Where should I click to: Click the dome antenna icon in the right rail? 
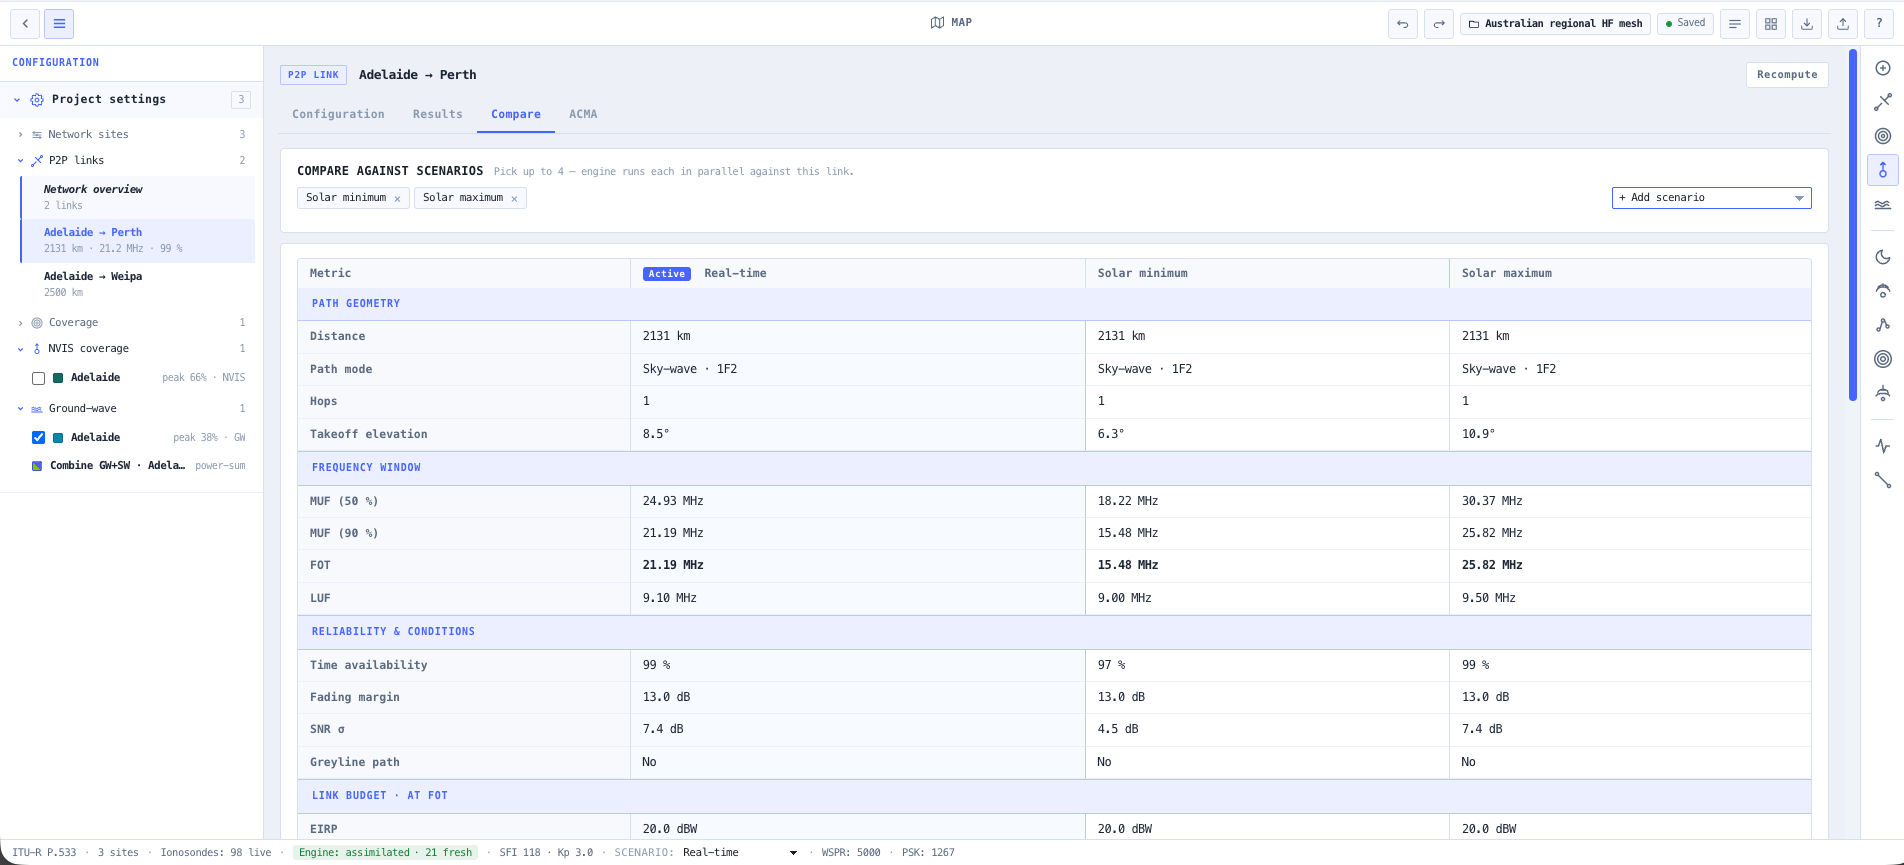(x=1883, y=393)
